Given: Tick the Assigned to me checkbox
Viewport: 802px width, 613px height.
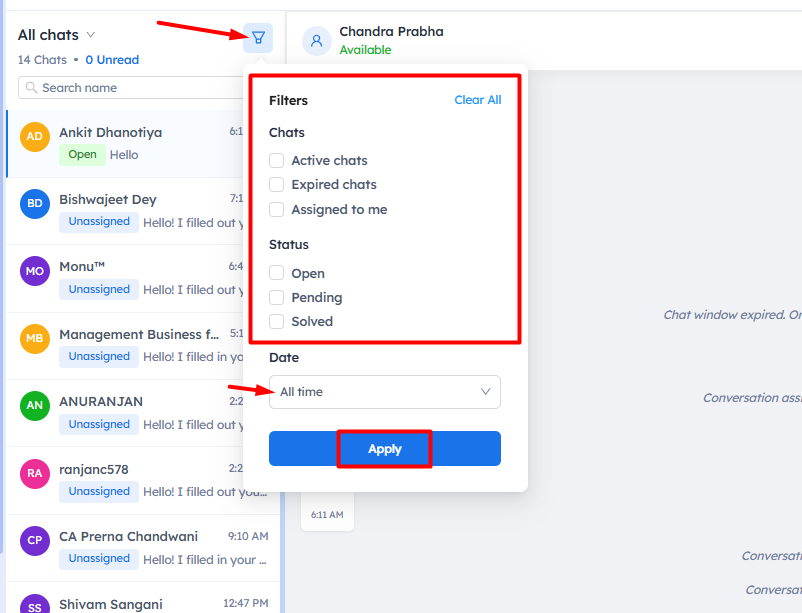Looking at the screenshot, I should 277,210.
